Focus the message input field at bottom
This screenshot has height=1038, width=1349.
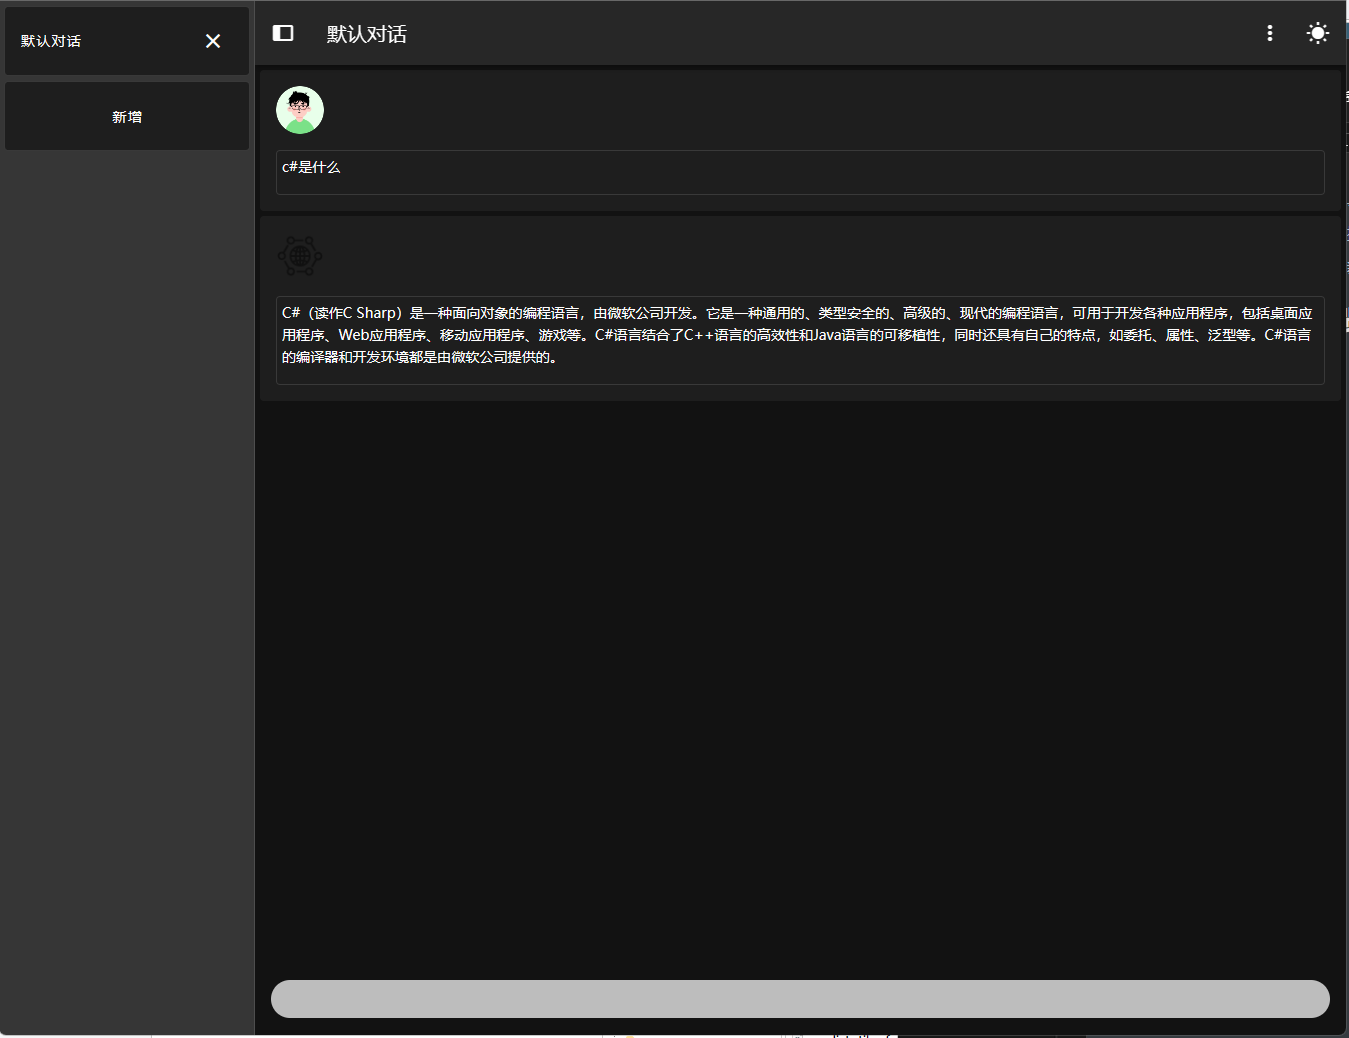coord(800,999)
